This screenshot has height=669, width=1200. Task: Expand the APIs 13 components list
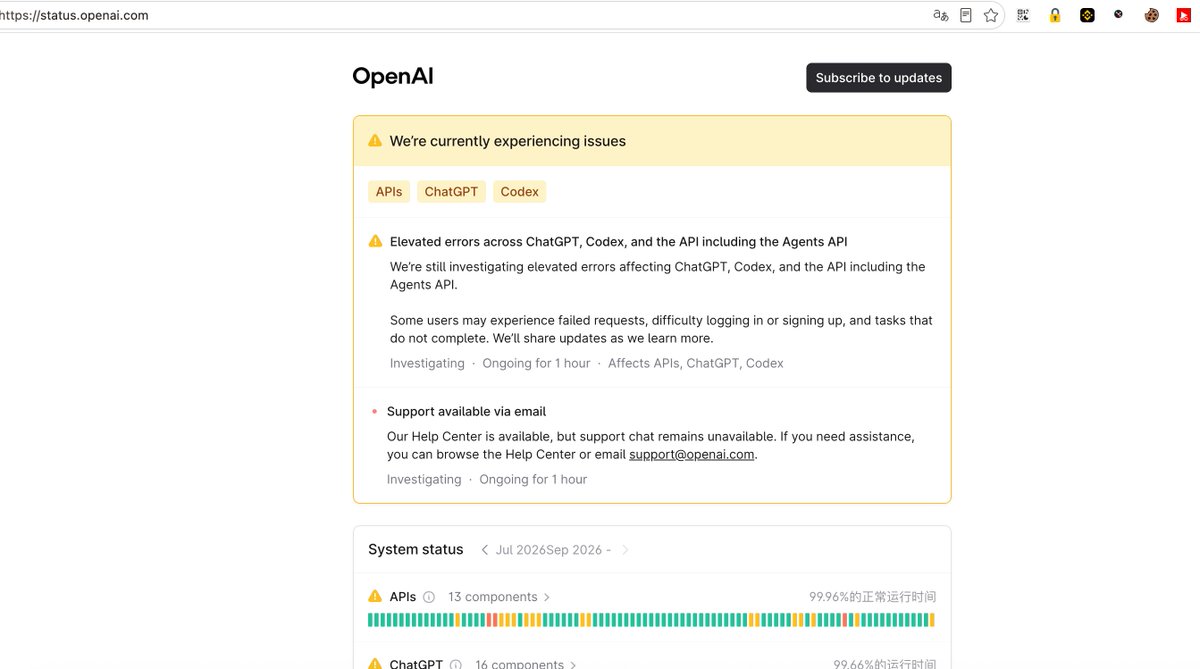tap(499, 597)
